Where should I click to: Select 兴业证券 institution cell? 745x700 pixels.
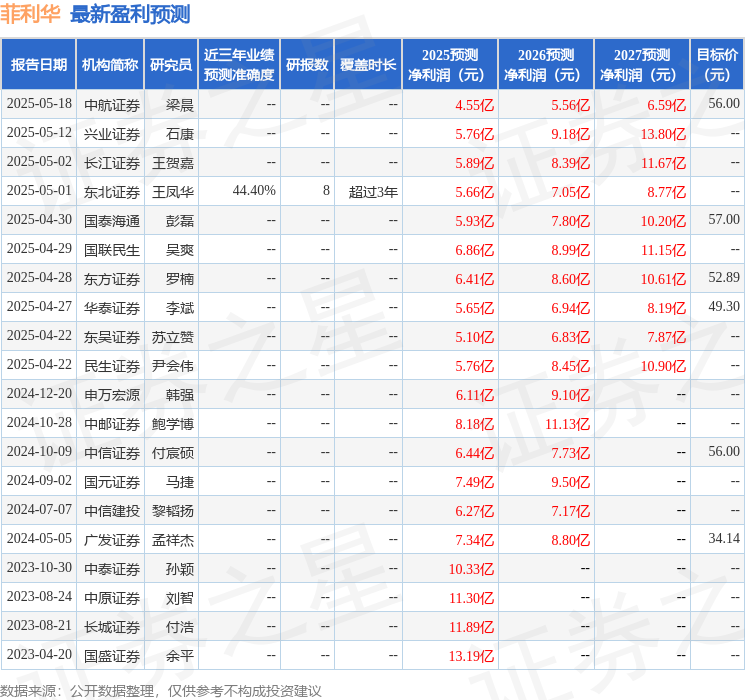coord(112,134)
